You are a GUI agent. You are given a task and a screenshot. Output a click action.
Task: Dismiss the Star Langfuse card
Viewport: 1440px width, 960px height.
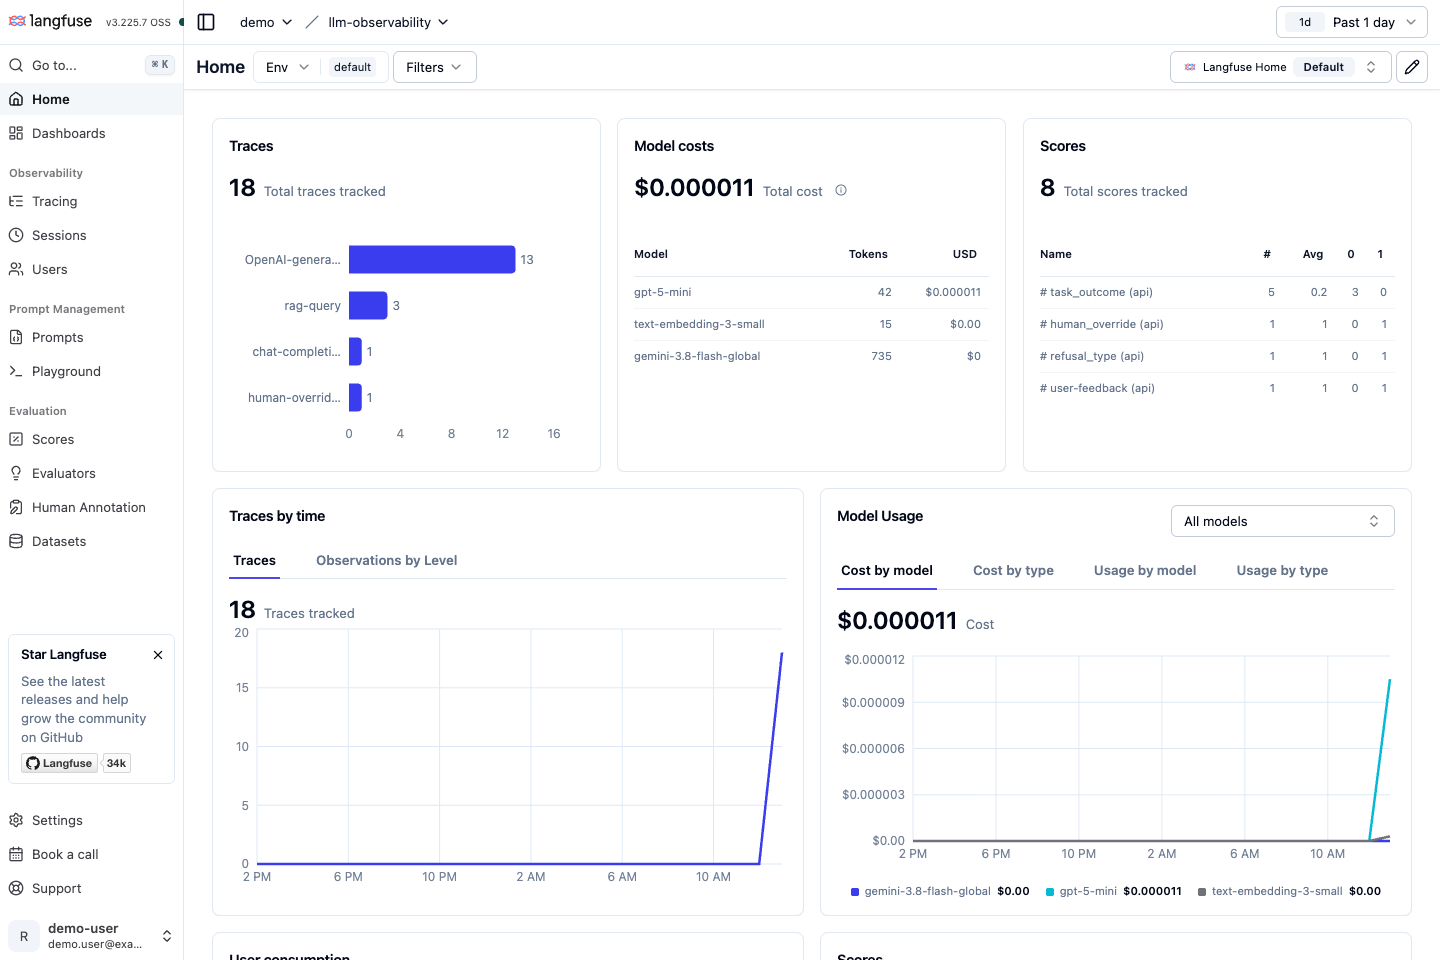click(x=158, y=655)
